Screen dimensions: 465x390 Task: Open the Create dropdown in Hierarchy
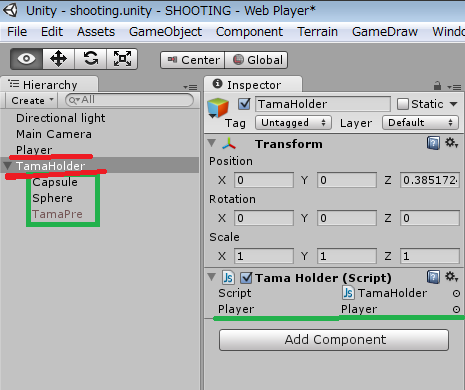pyautogui.click(x=32, y=100)
